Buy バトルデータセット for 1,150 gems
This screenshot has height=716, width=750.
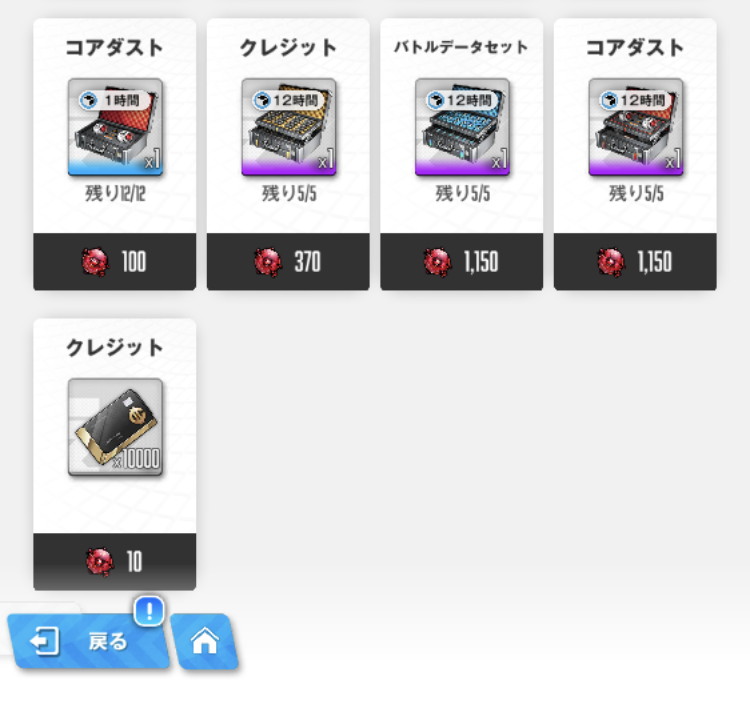[x=462, y=262]
